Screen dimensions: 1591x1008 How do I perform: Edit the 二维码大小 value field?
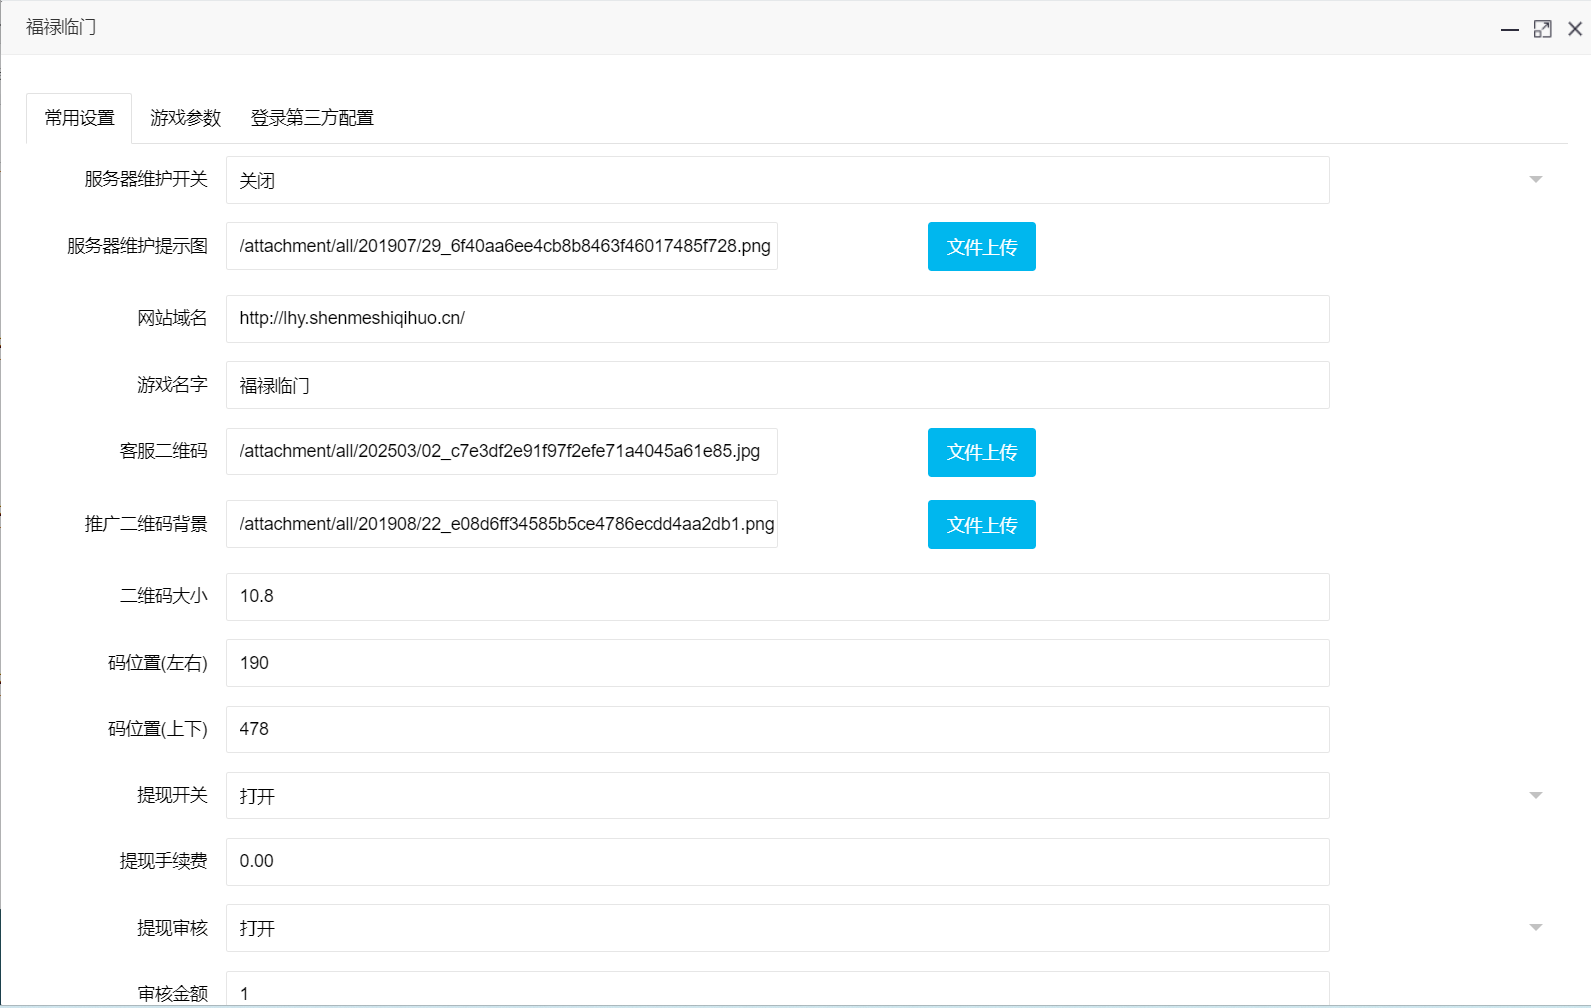[x=777, y=597]
